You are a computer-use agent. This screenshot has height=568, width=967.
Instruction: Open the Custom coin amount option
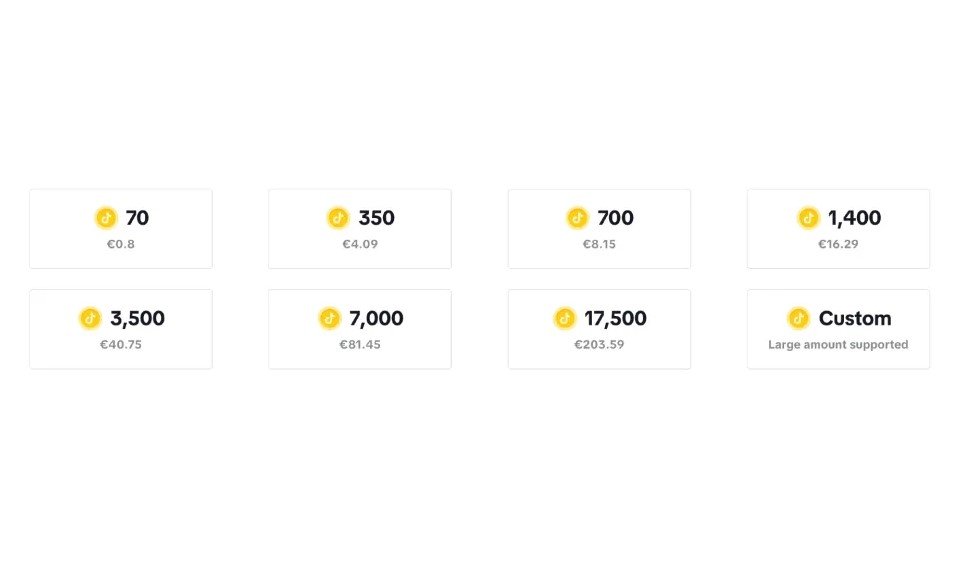838,329
